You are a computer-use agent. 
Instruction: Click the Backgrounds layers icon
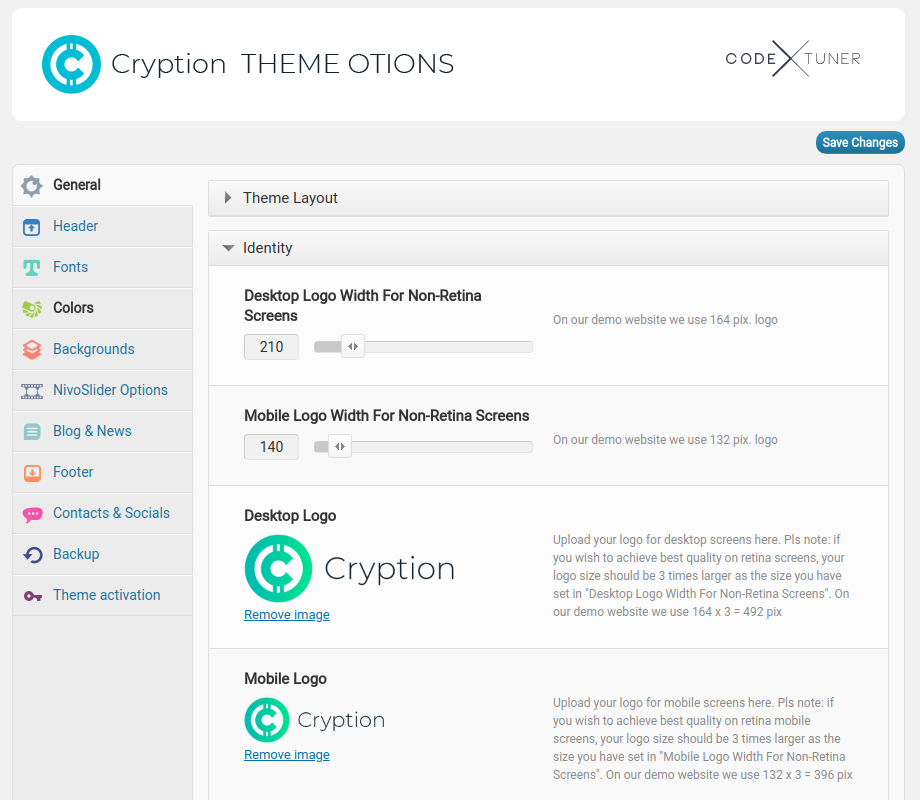pyautogui.click(x=32, y=350)
